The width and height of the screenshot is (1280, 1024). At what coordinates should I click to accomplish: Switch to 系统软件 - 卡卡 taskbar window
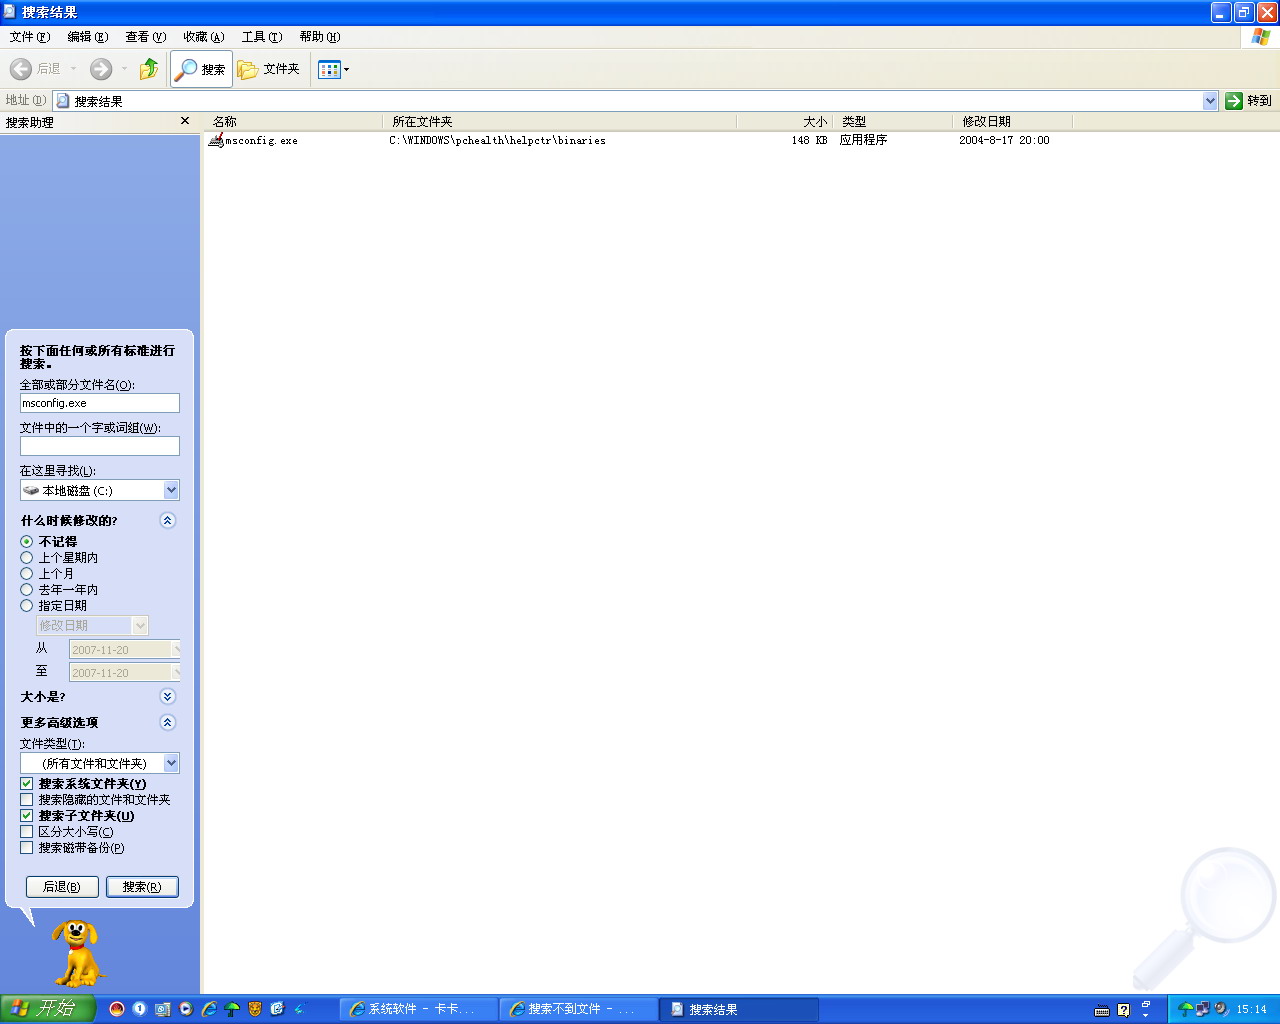[x=419, y=1010]
